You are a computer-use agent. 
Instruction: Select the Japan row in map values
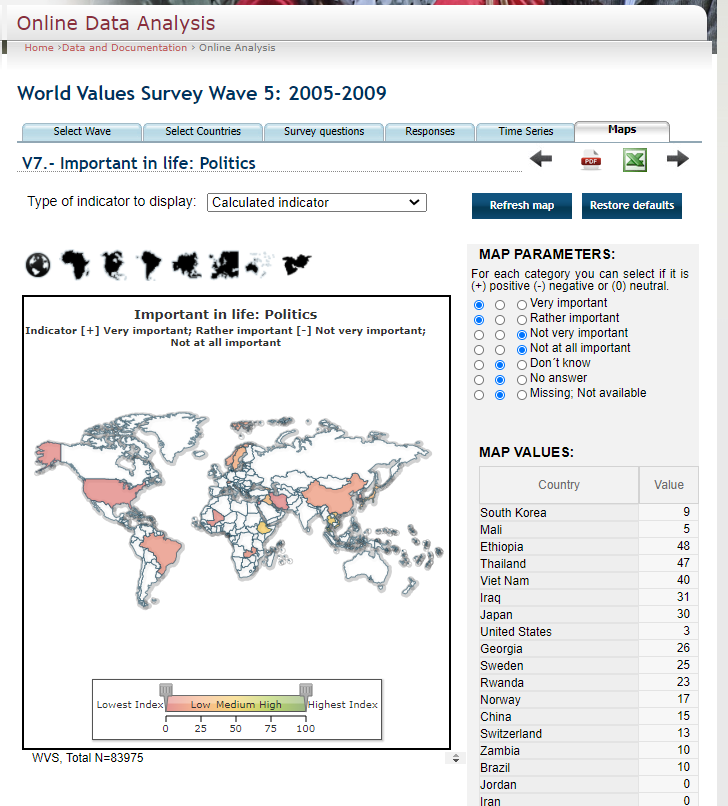(x=589, y=614)
